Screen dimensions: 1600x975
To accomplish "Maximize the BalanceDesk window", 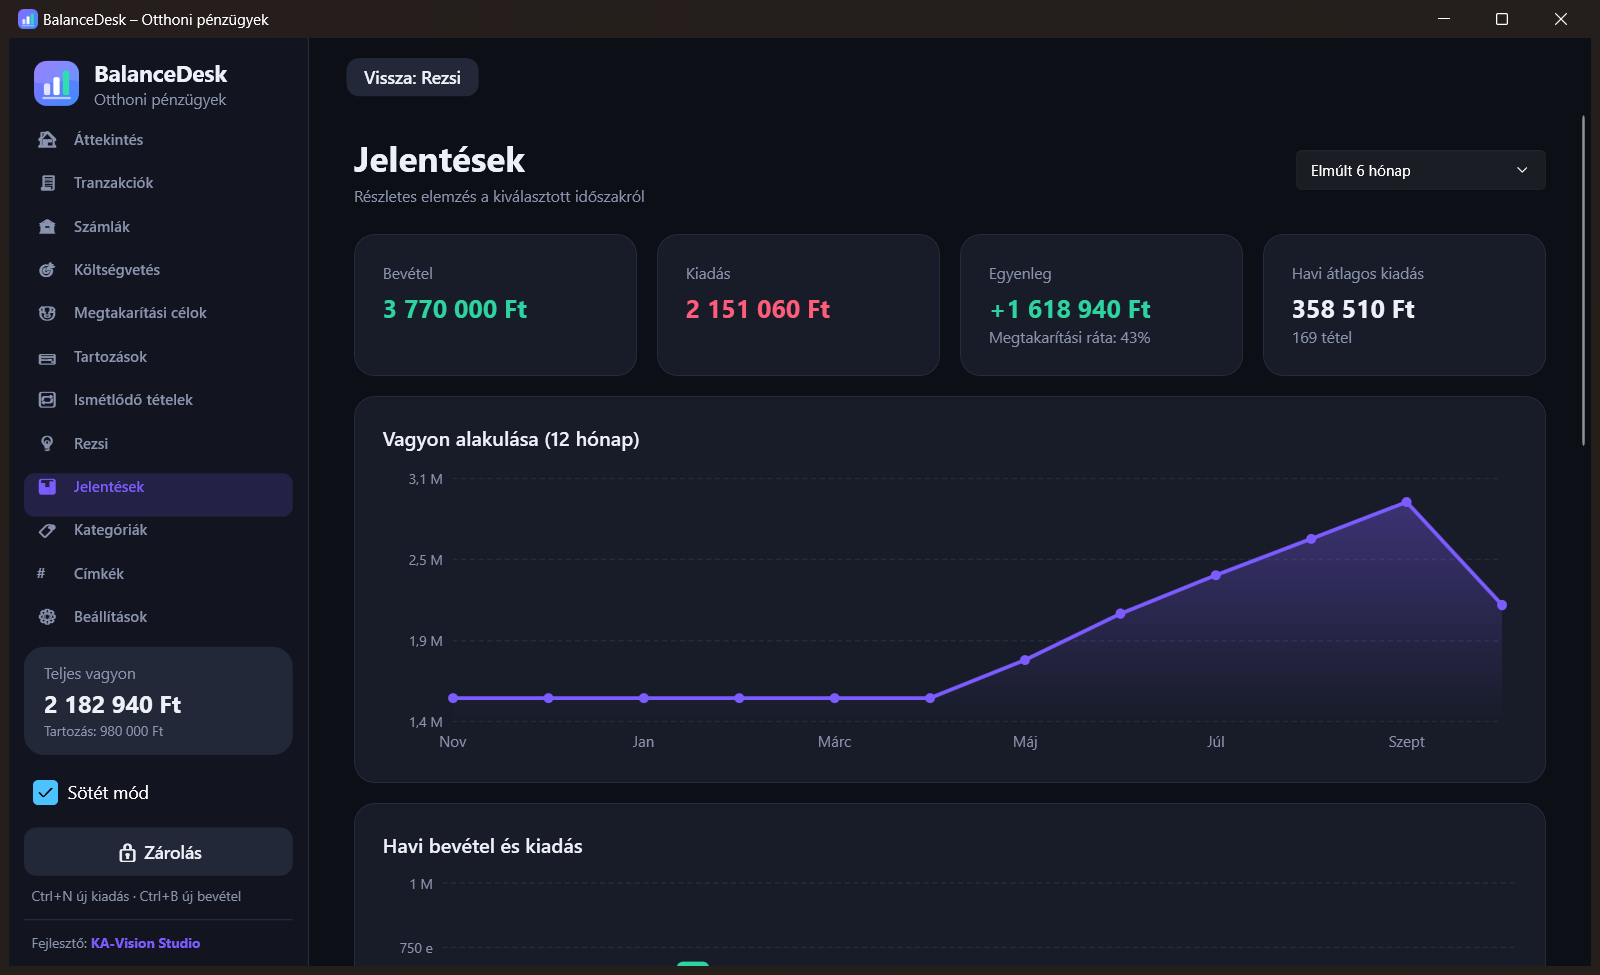I will (x=1501, y=19).
